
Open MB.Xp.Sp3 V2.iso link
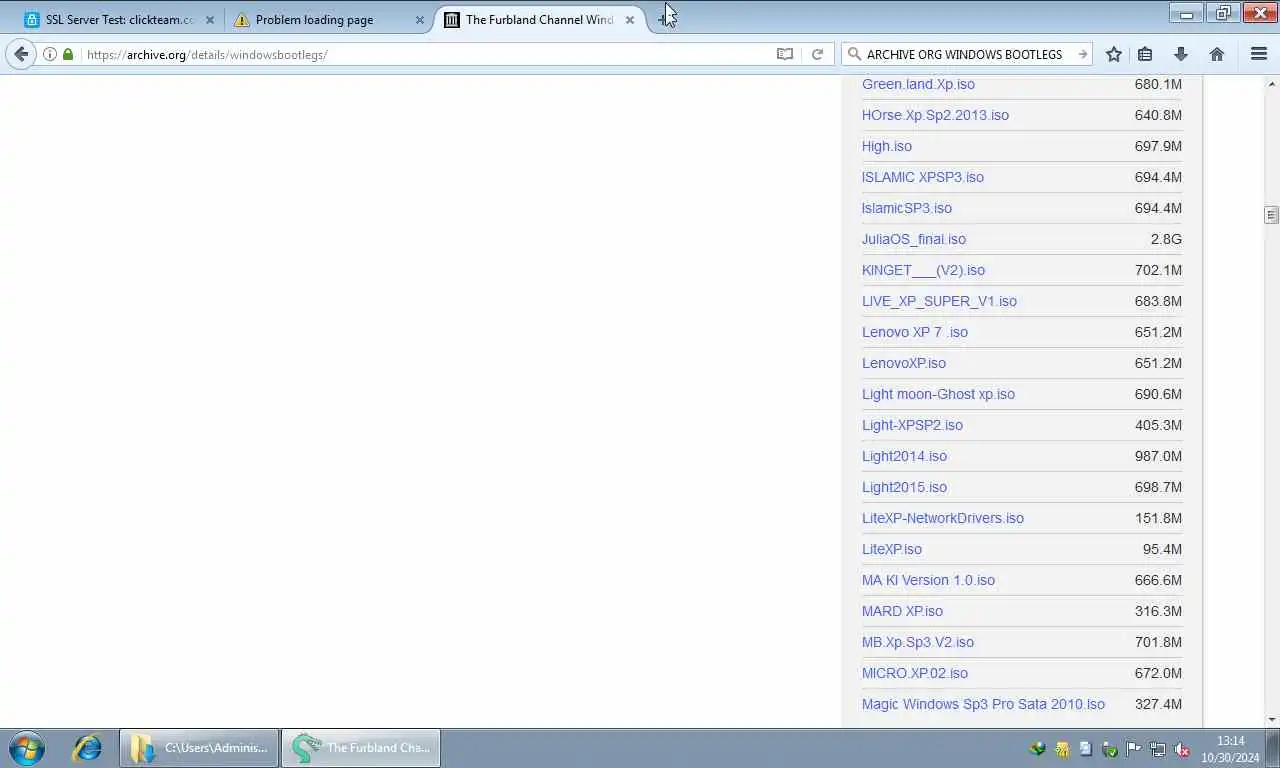coord(918,642)
